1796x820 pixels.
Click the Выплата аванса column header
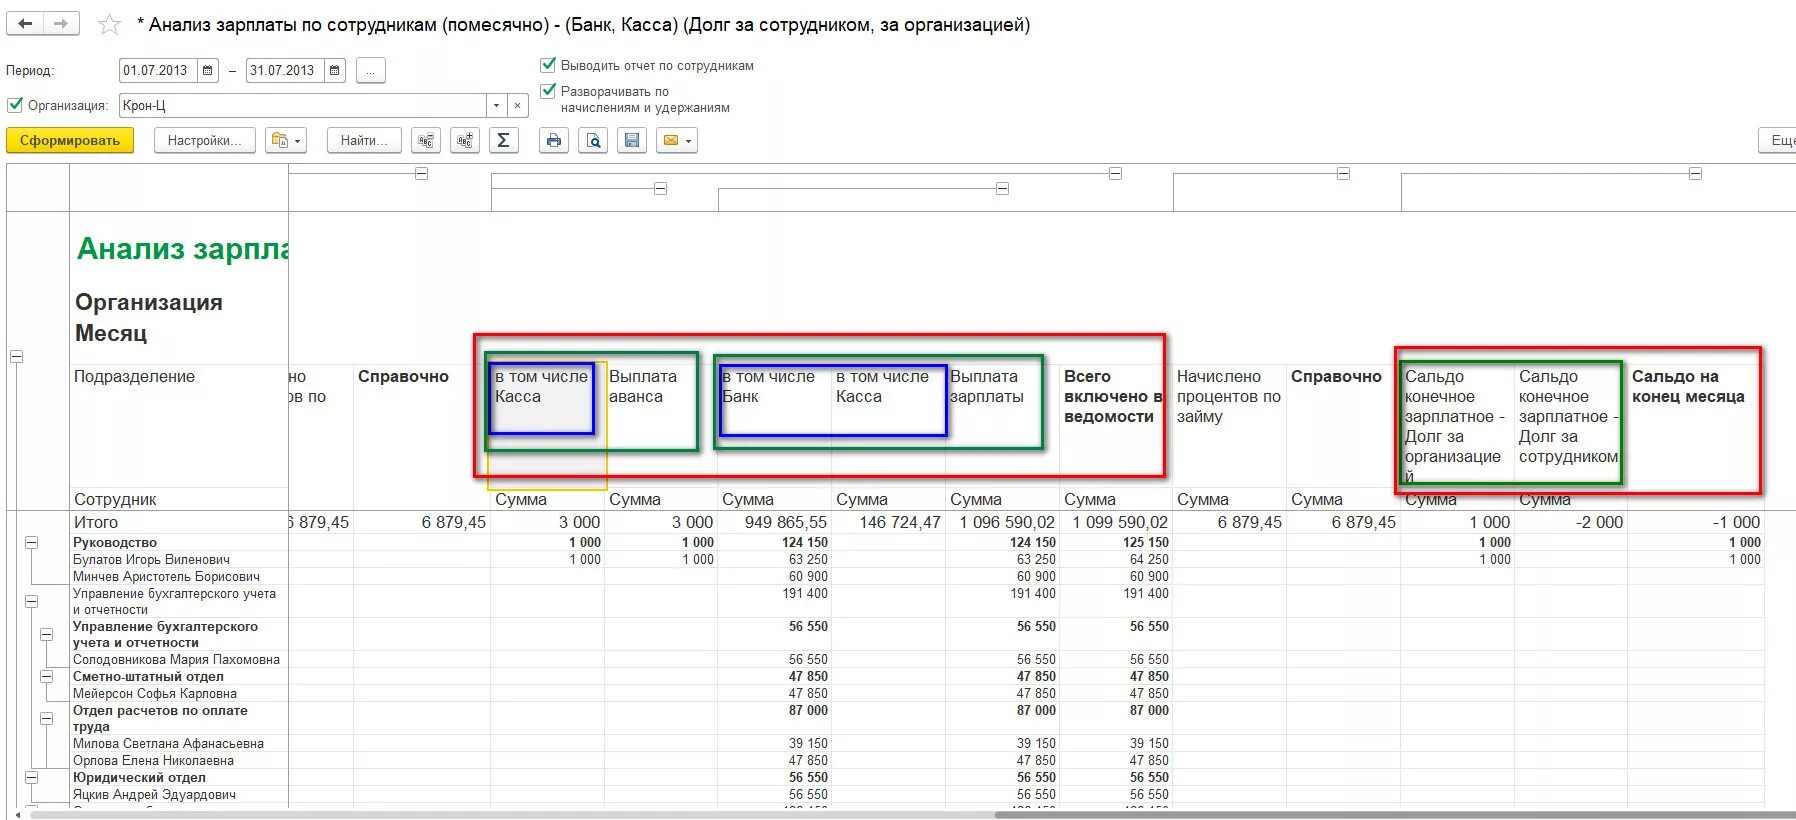[660, 426]
